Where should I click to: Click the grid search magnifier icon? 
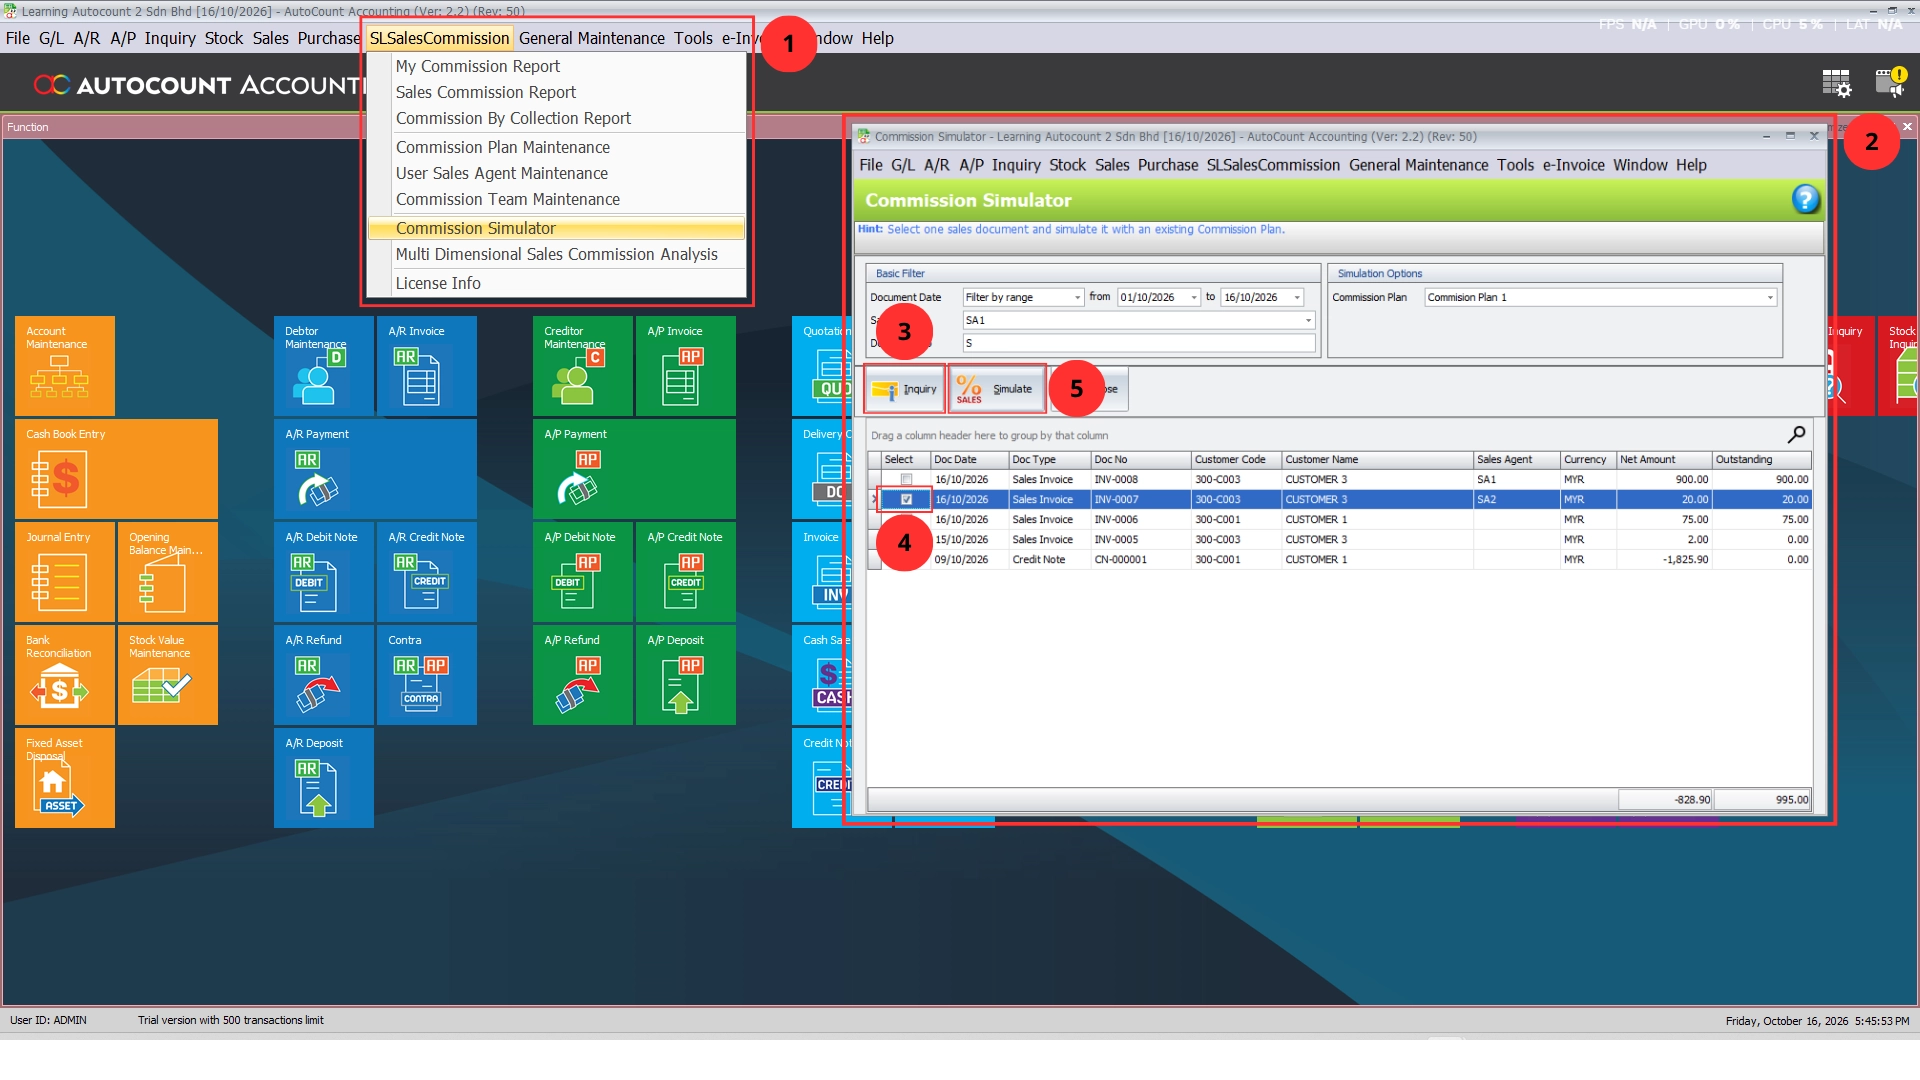[1796, 435]
